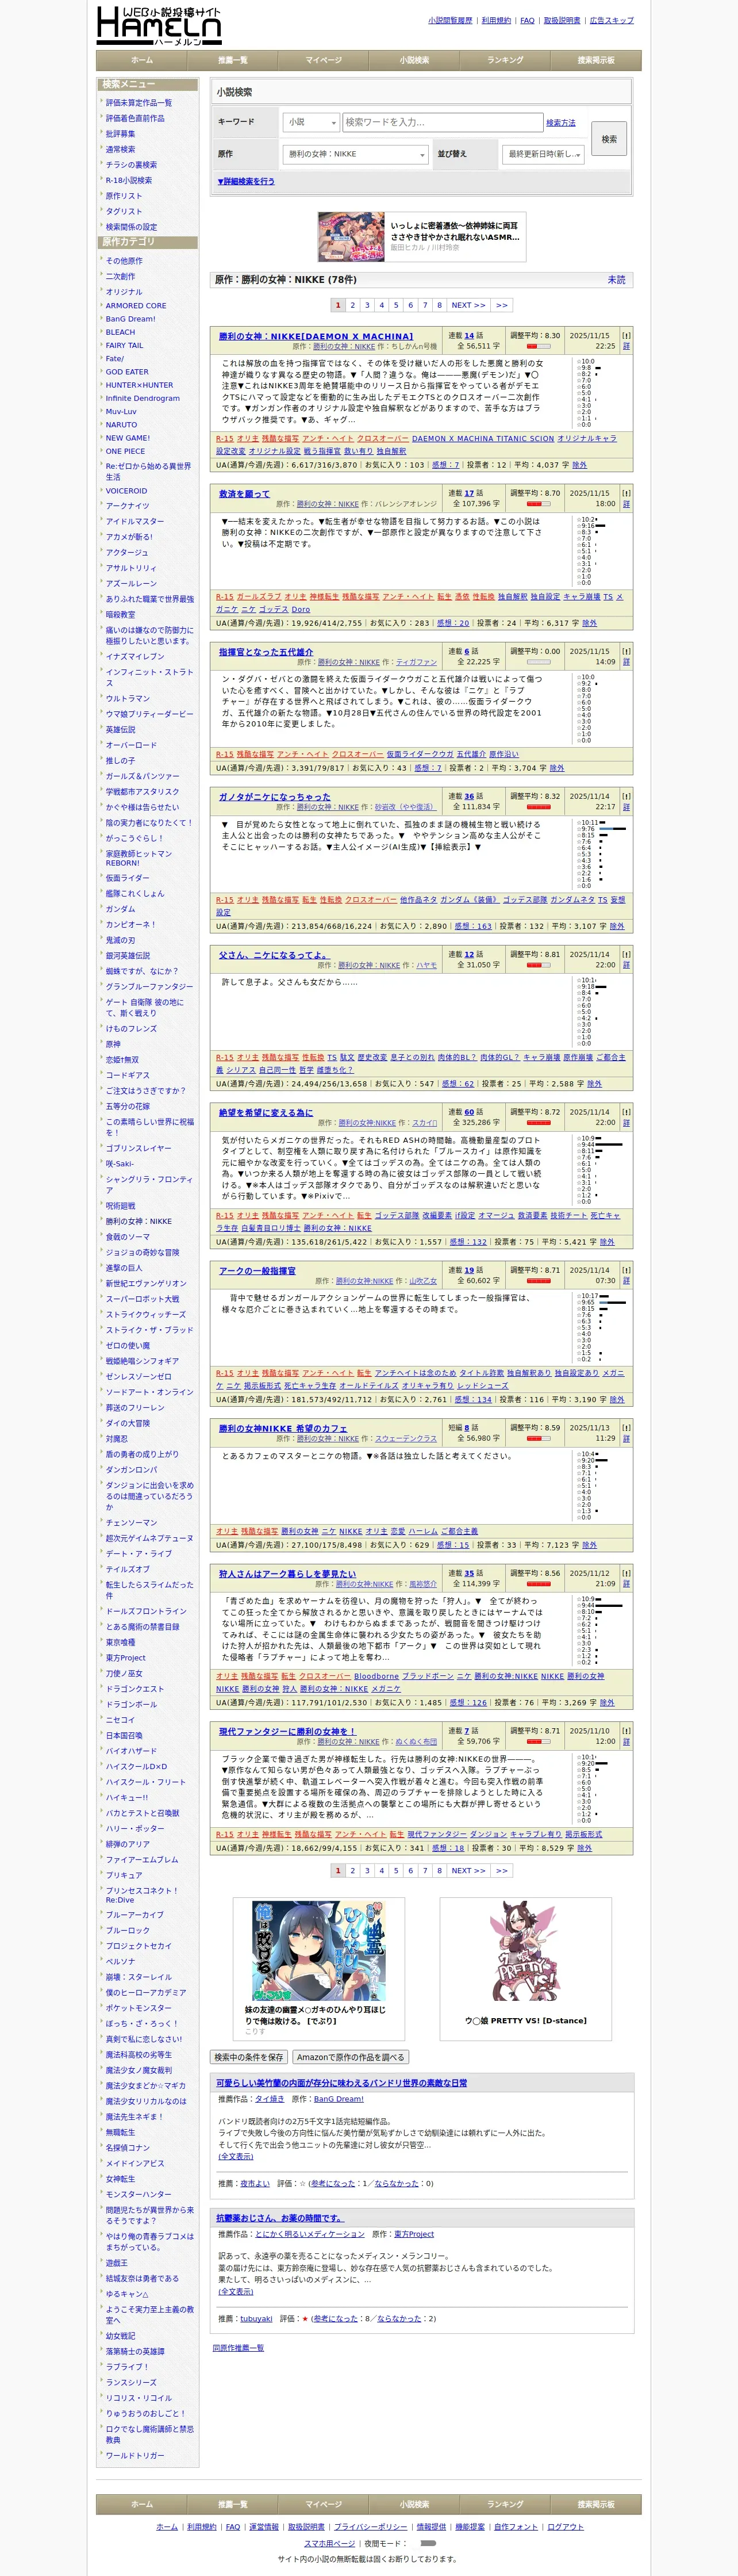Select ARMORED CORE in 原作カテゴリ
The height and width of the screenshot is (2576, 738).
point(136,306)
